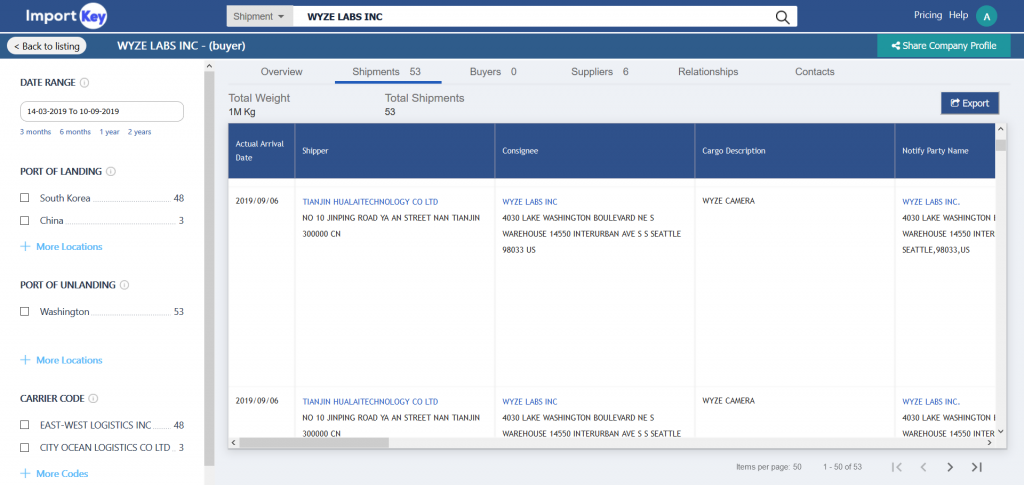
Task: Click the Actual Arrival Date column header
Action: click(261, 151)
